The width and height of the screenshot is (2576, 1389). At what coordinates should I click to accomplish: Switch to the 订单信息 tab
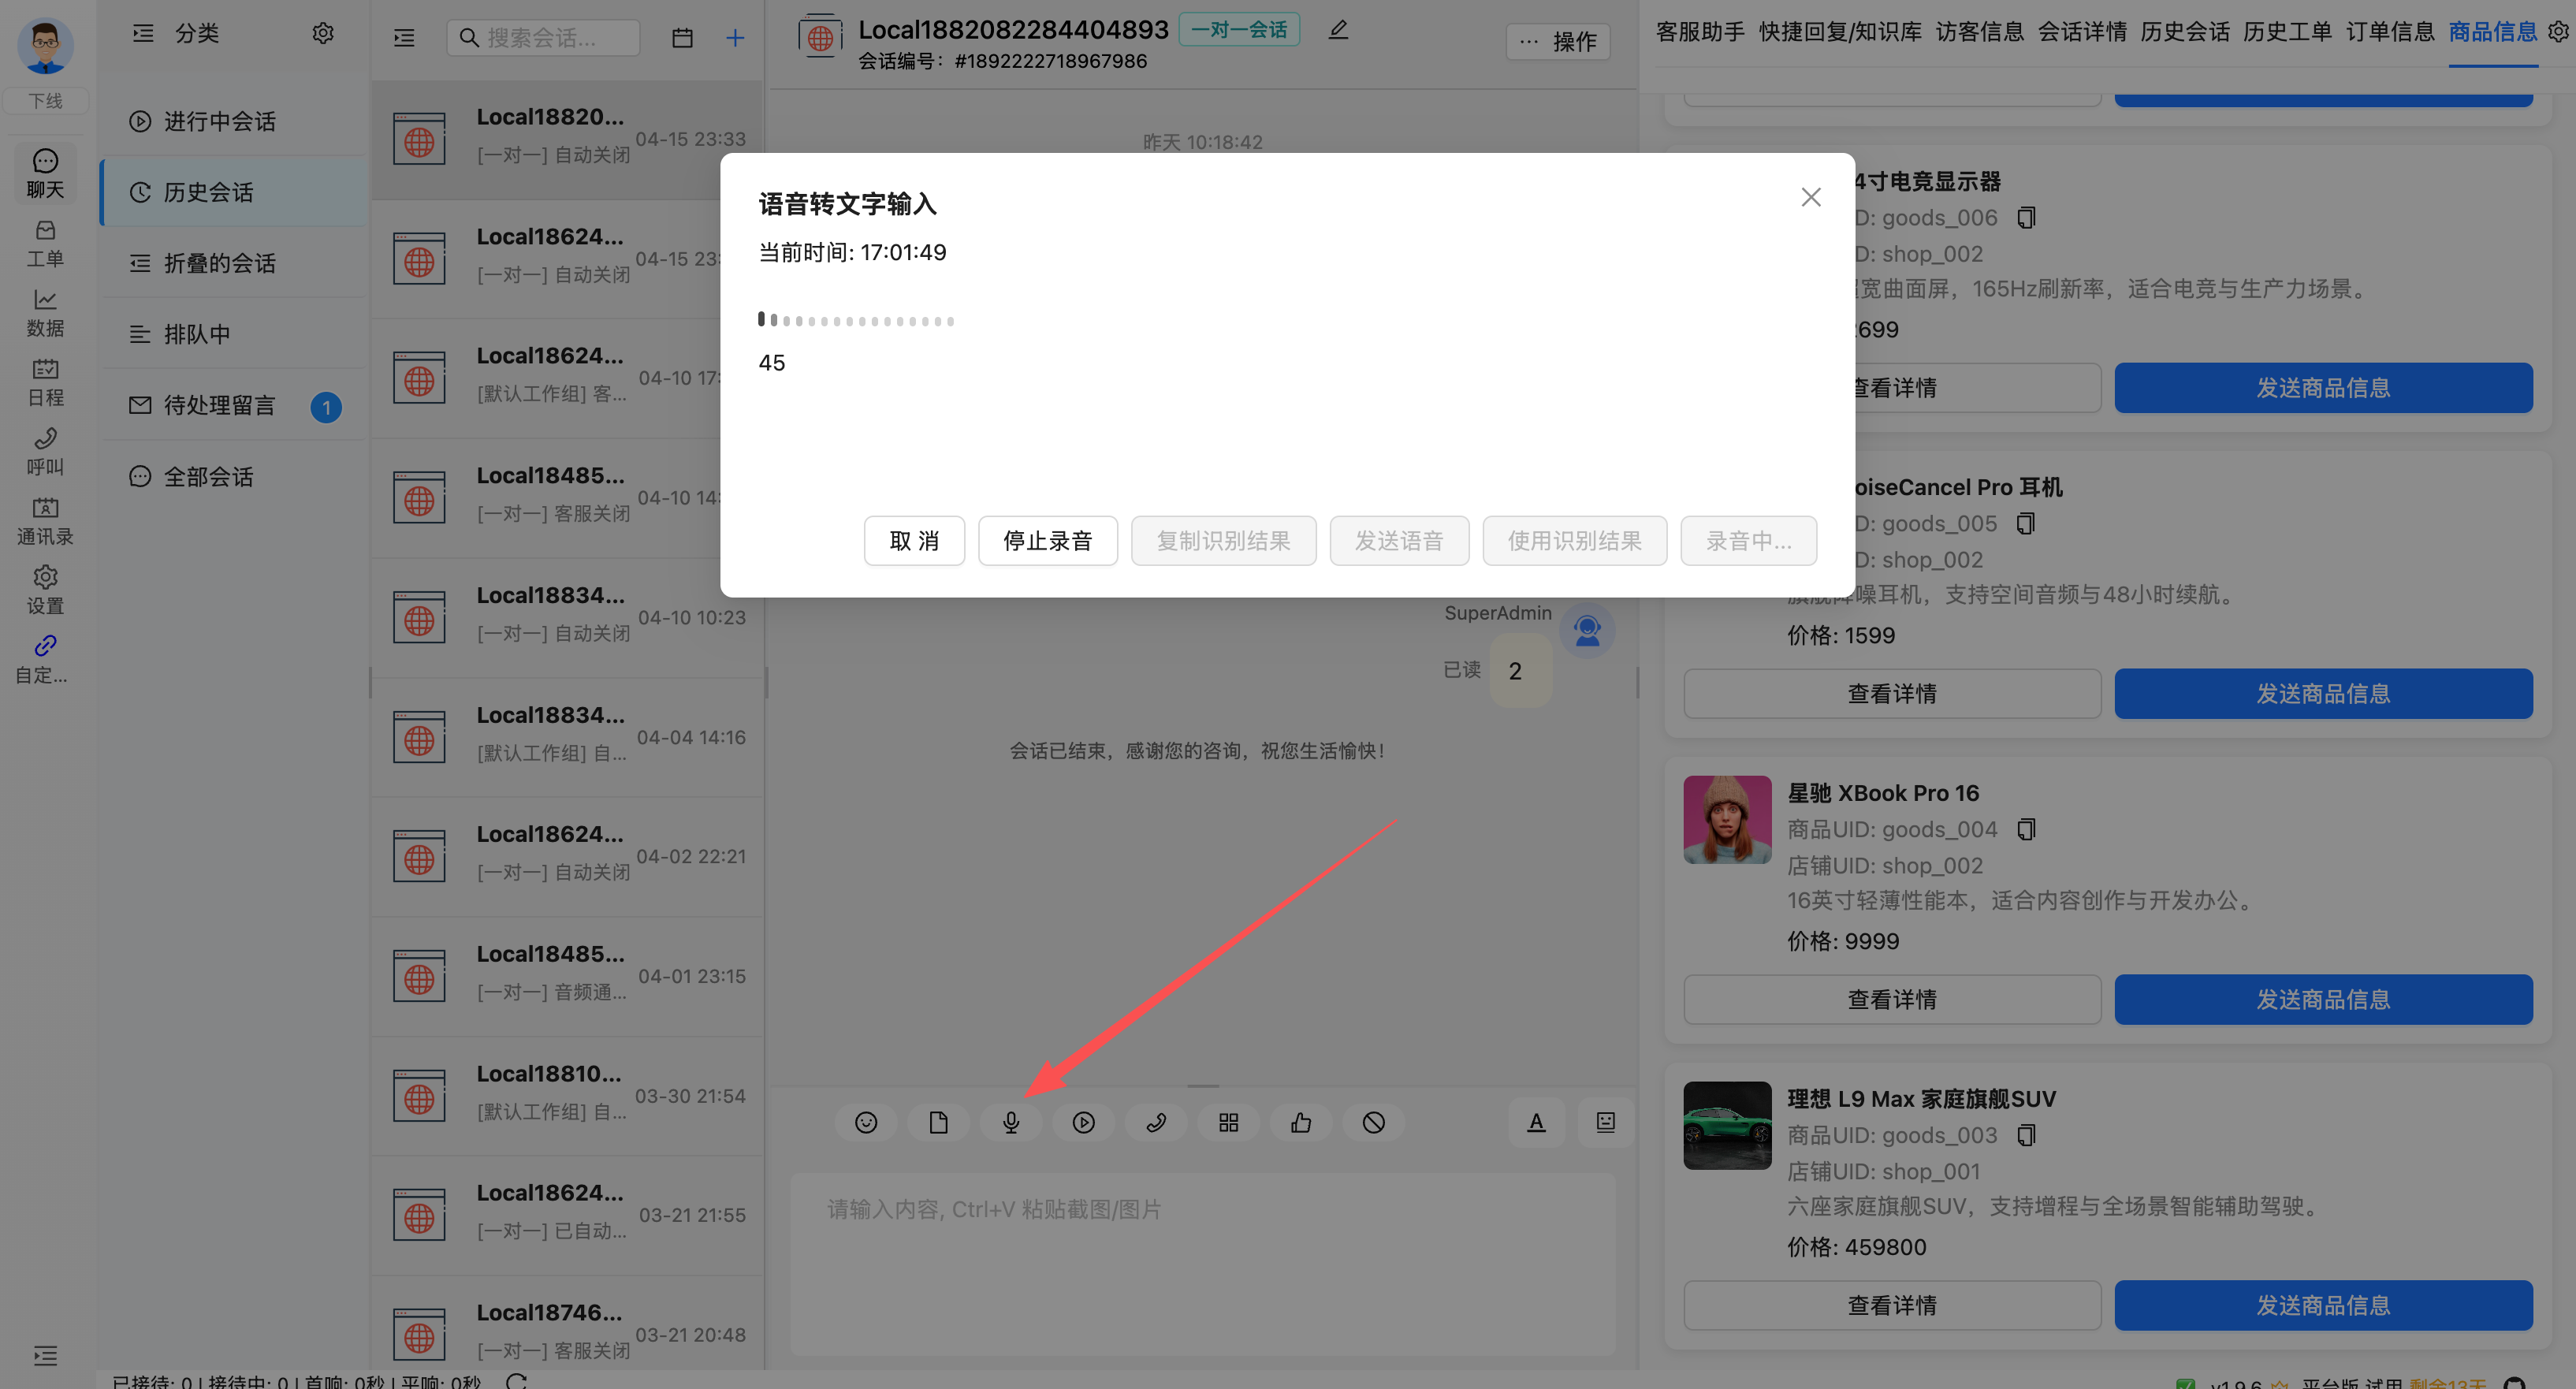click(x=2390, y=32)
